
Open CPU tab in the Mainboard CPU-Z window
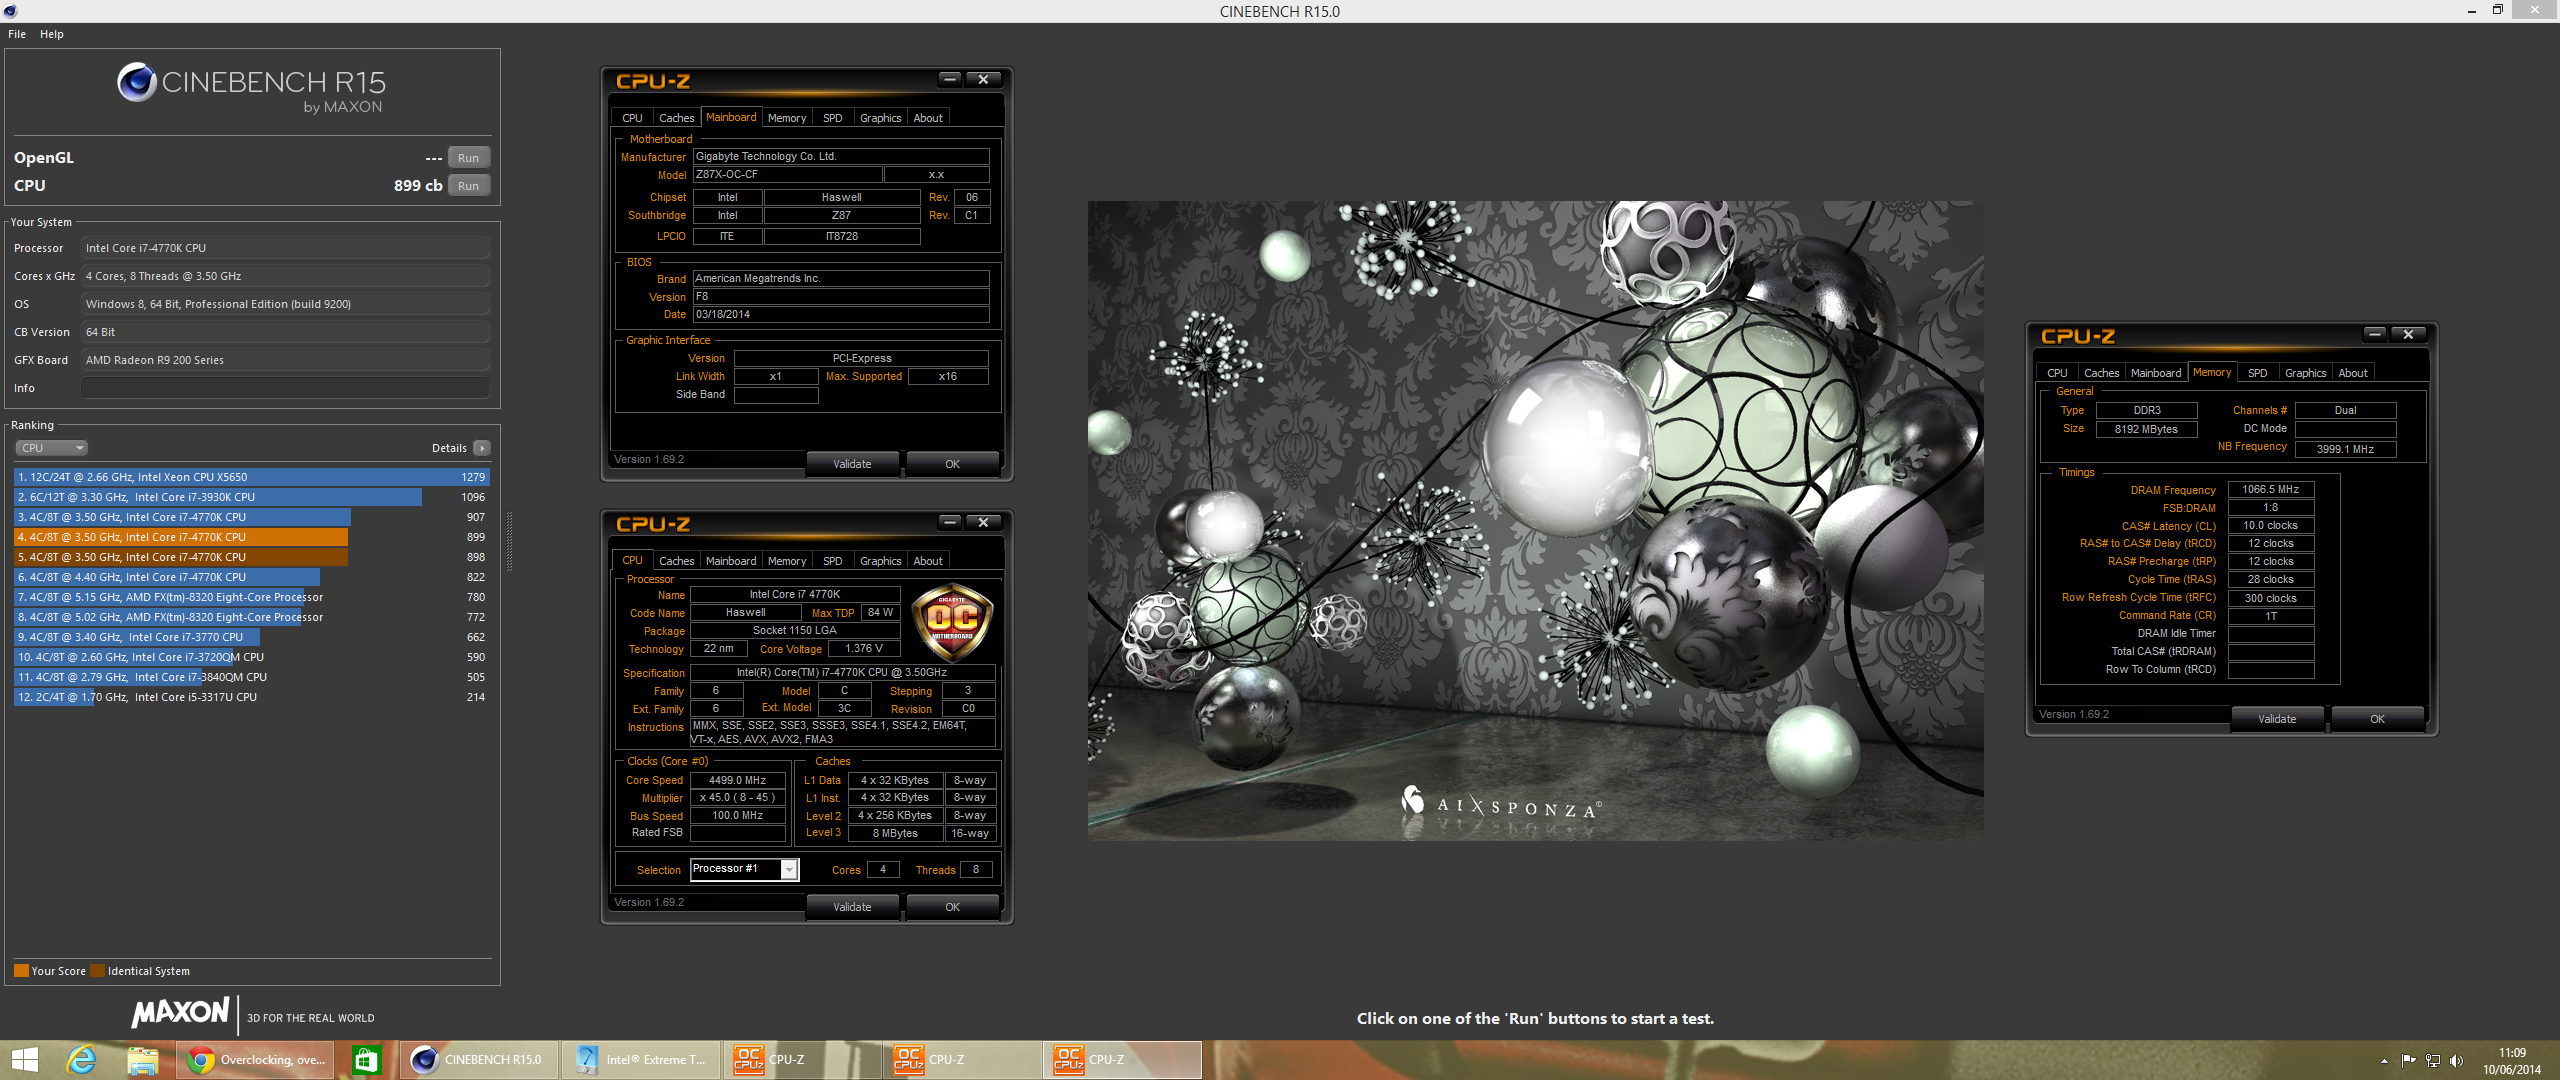click(633, 118)
